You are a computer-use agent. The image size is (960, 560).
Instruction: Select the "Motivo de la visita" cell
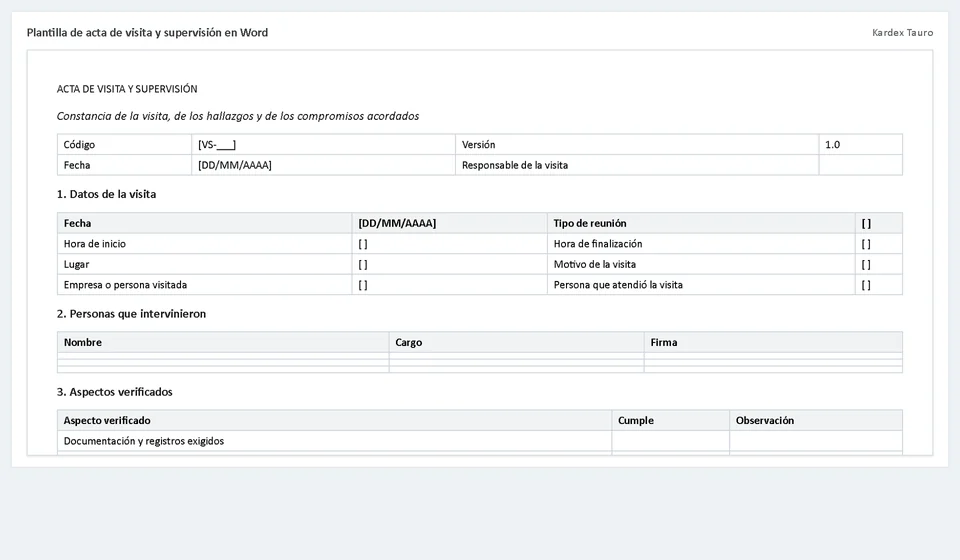tap(701, 264)
